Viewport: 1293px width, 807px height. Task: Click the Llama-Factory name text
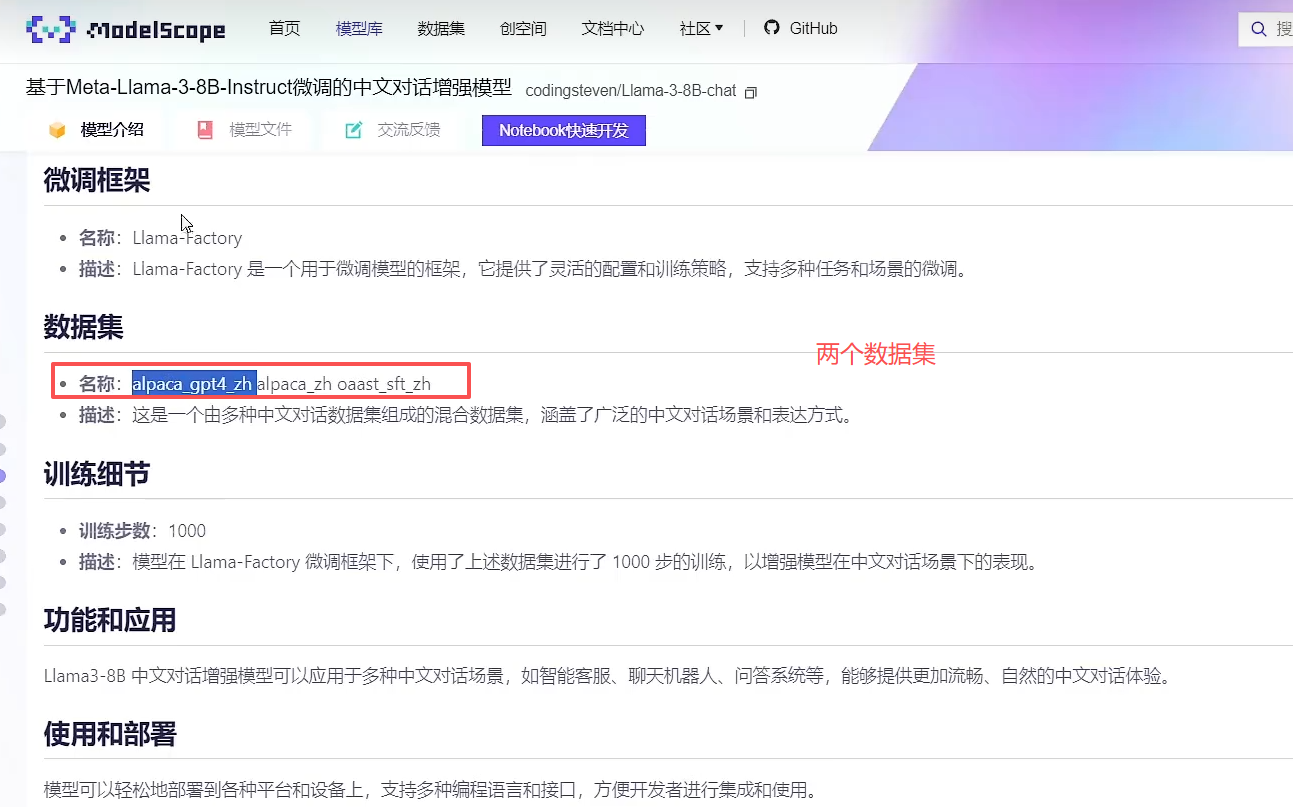187,238
